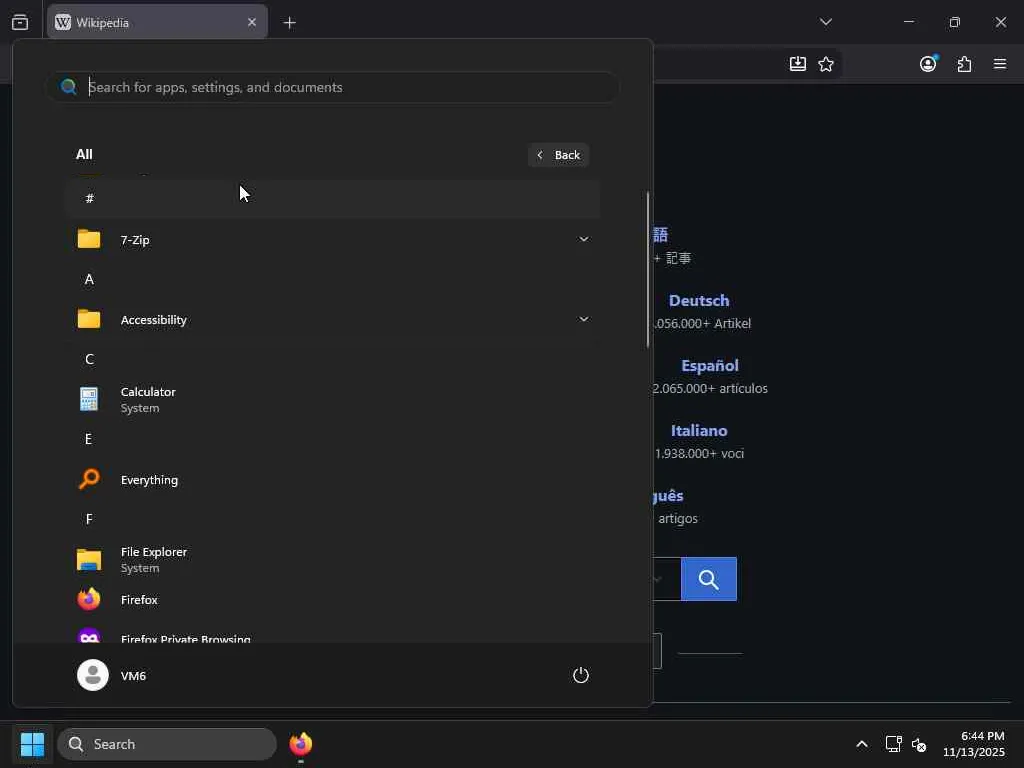The image size is (1024, 768).
Task: Open the Italiano Wikipedia link
Action: point(699,430)
